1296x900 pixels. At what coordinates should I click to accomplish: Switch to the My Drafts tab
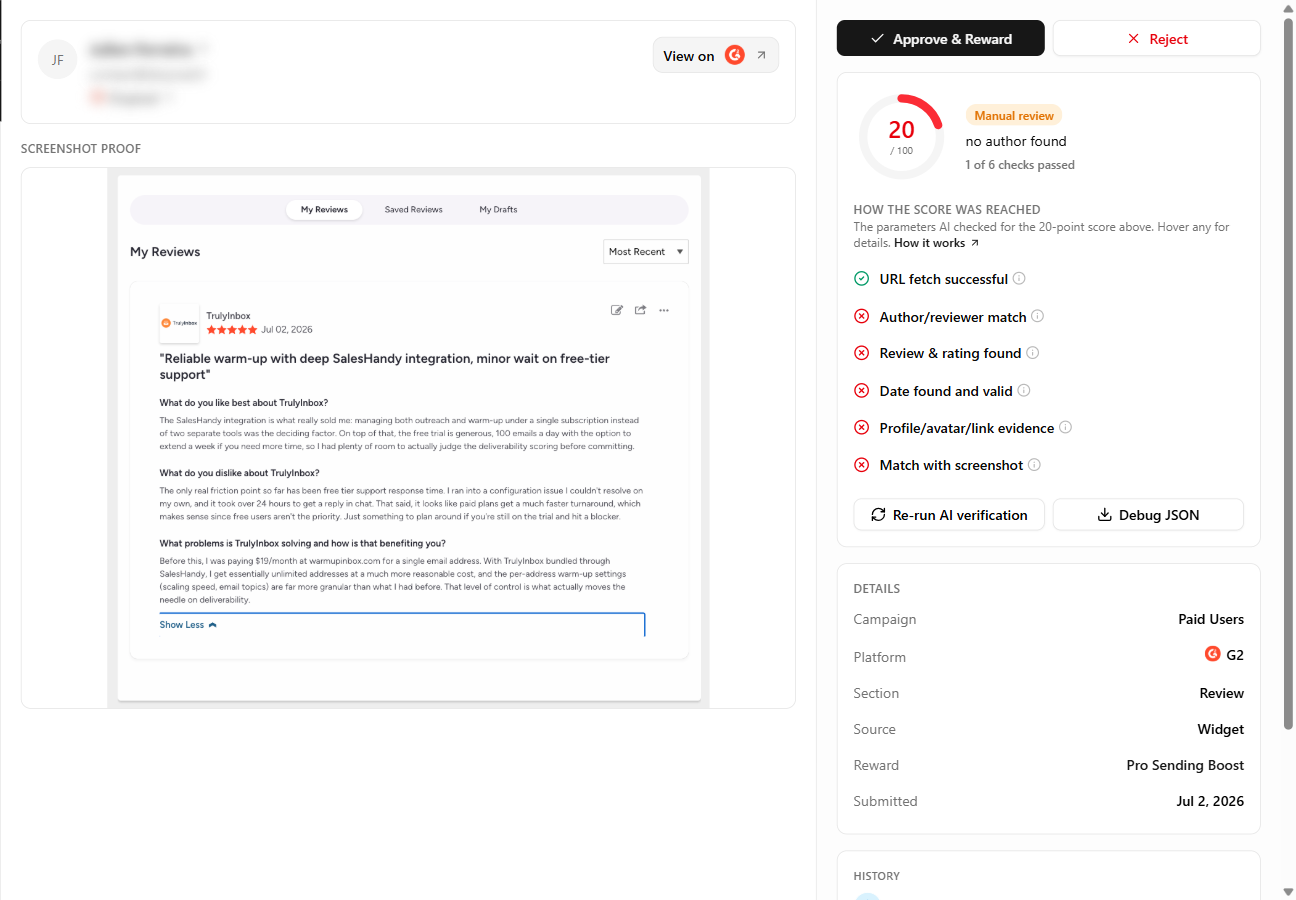click(498, 210)
